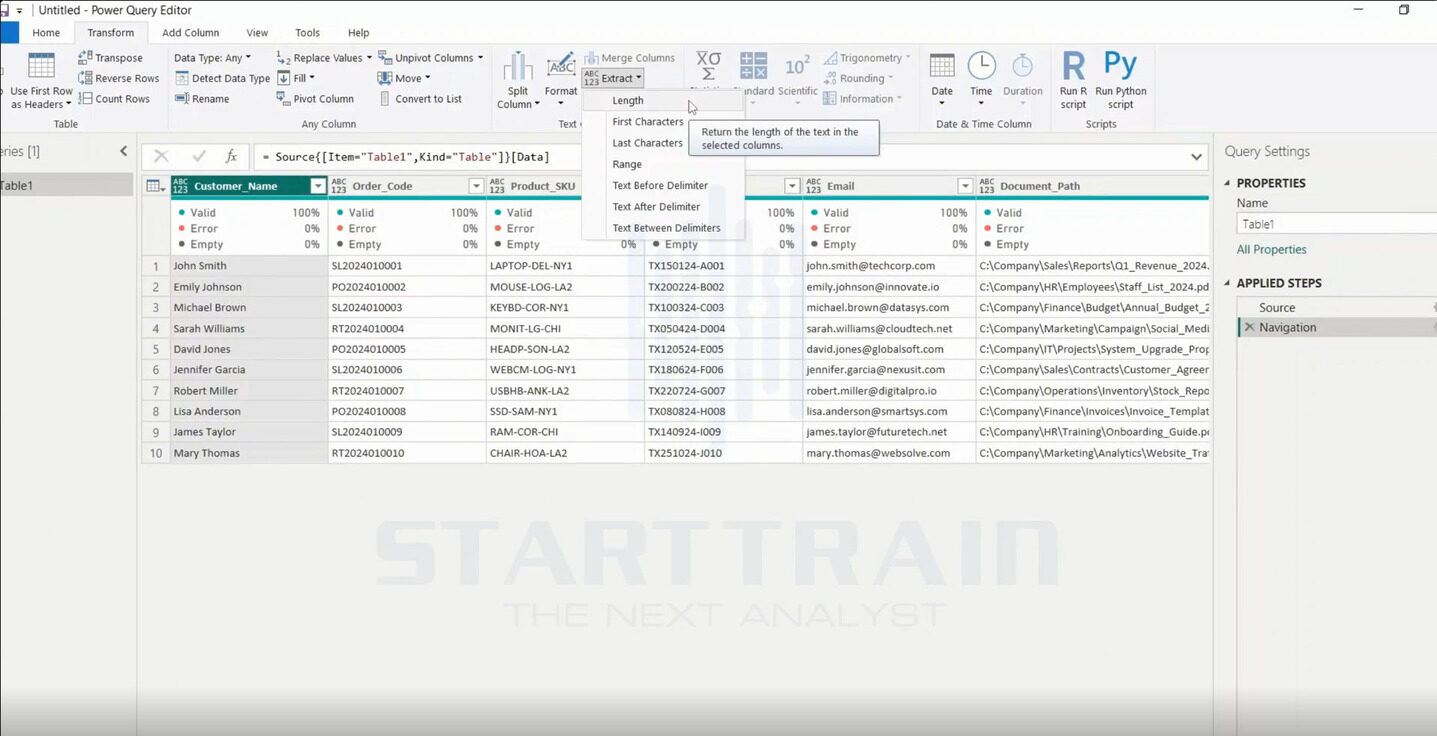The width and height of the screenshot is (1437, 736).
Task: Open the All Properties link
Action: pyautogui.click(x=1271, y=250)
